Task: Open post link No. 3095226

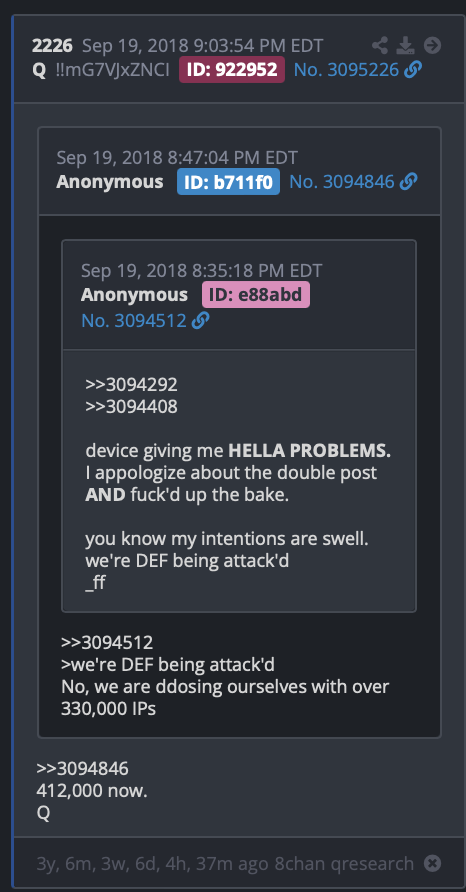Action: point(347,69)
